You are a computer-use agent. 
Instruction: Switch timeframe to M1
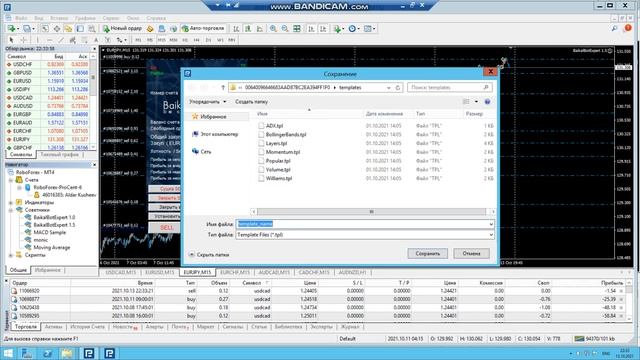138,40
